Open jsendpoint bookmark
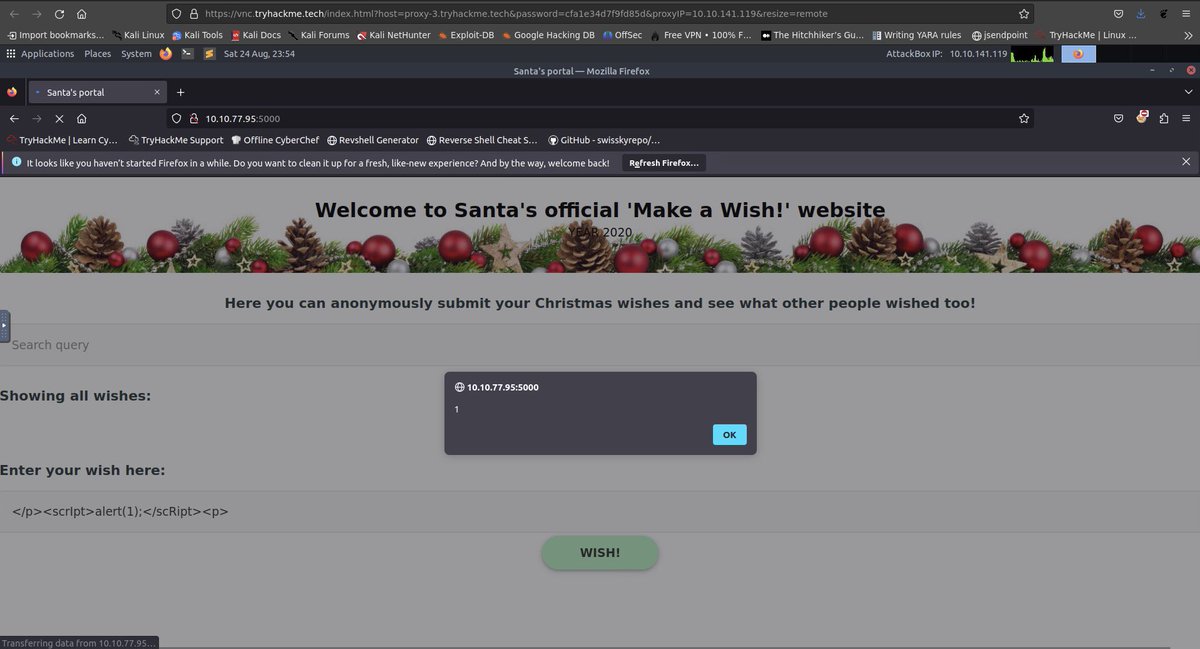Viewport: 1200px width, 649px height. pyautogui.click(x=999, y=35)
